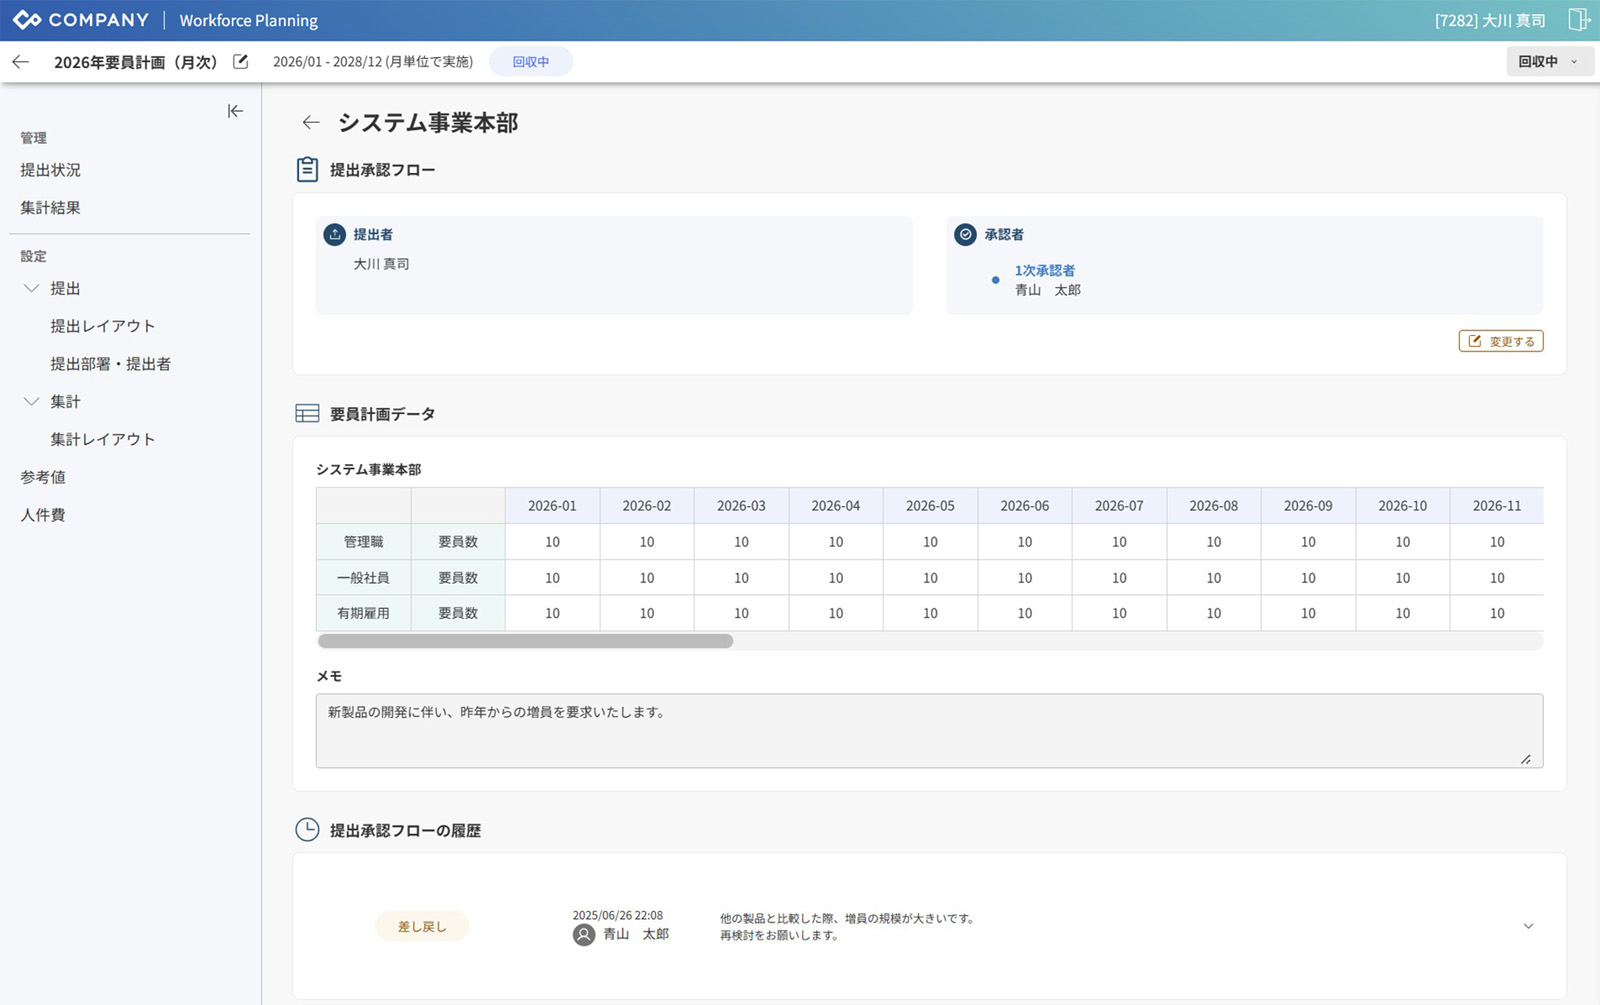Collapse the 提出 section in sidebar
The height and width of the screenshot is (1005, 1600).
click(x=32, y=288)
